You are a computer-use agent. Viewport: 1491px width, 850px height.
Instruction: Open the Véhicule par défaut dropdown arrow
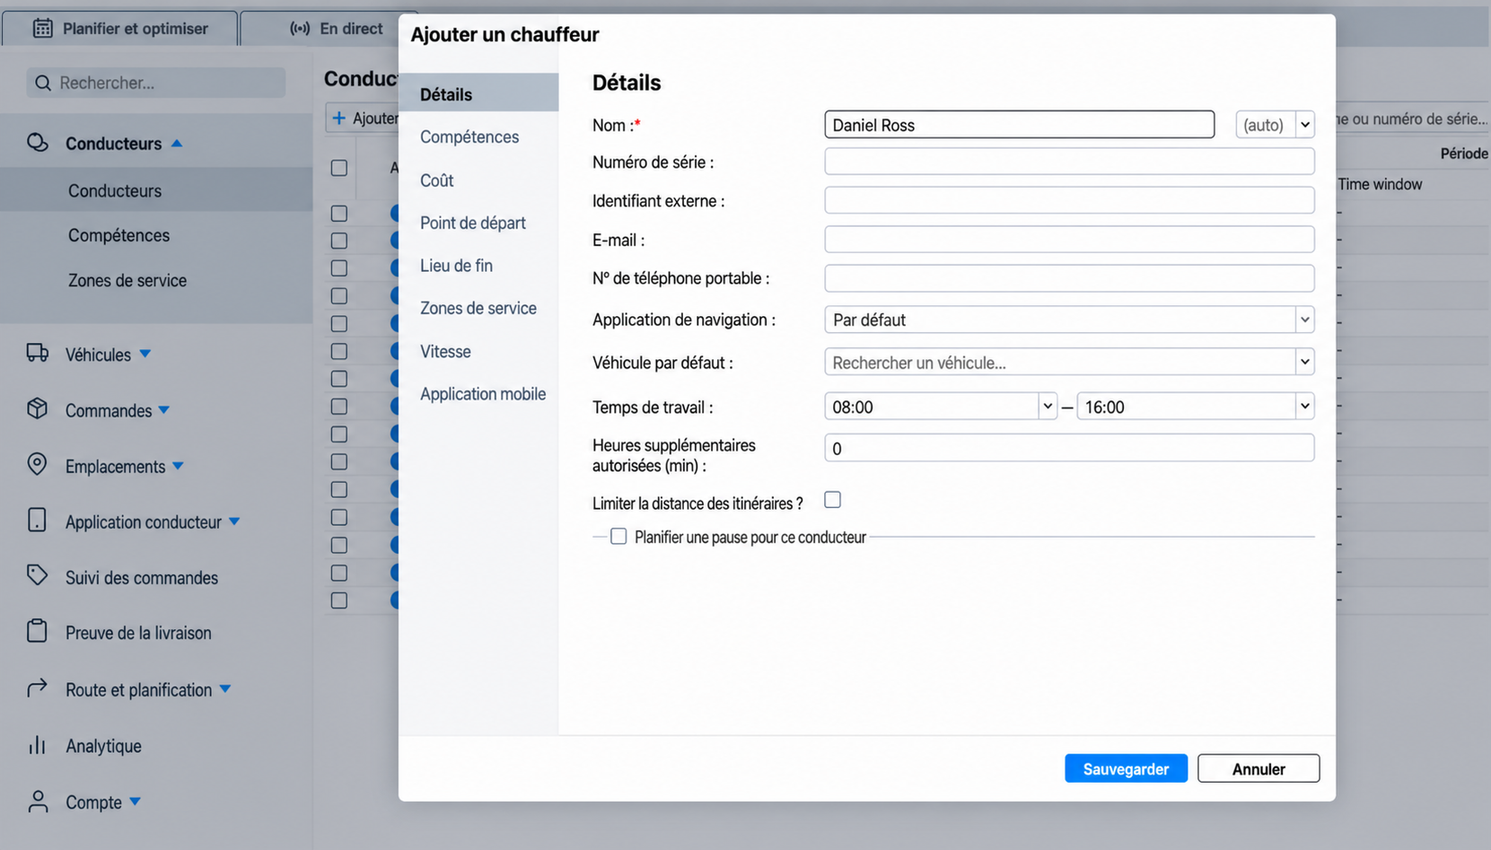tap(1304, 362)
